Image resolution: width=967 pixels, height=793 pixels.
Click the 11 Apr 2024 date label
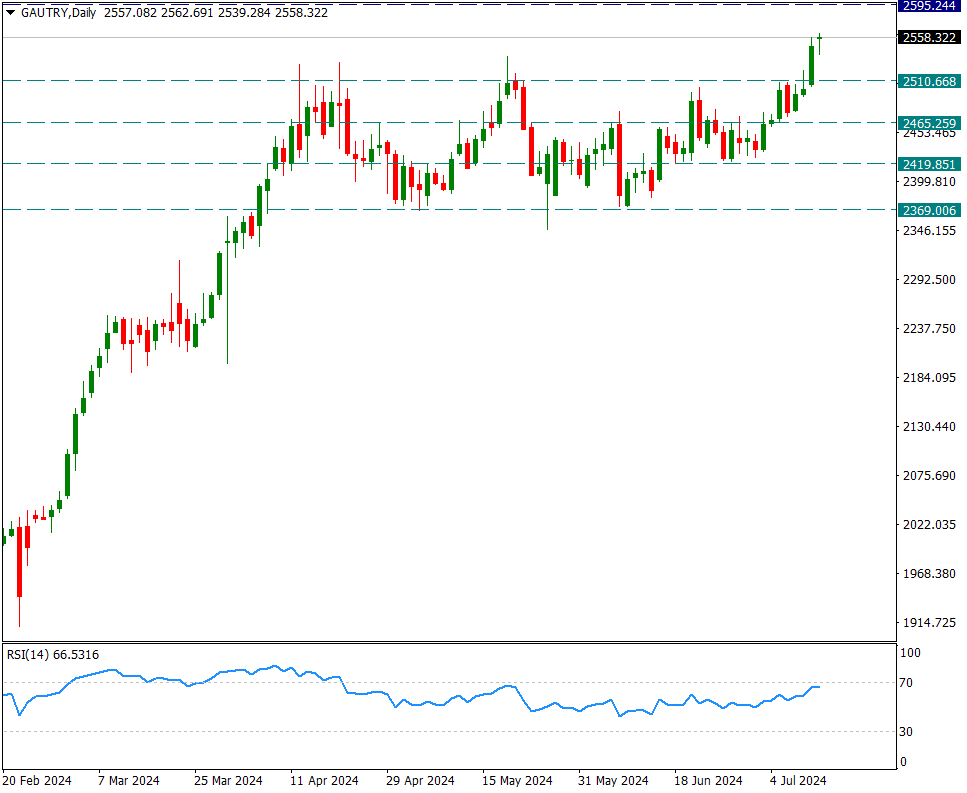(x=324, y=781)
